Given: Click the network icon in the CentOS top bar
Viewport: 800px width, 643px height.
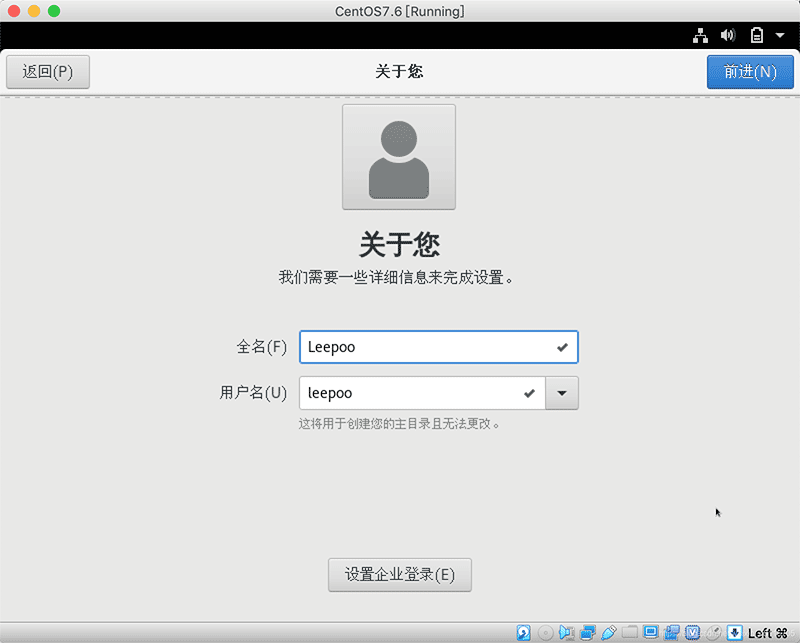Looking at the screenshot, I should (x=700, y=34).
